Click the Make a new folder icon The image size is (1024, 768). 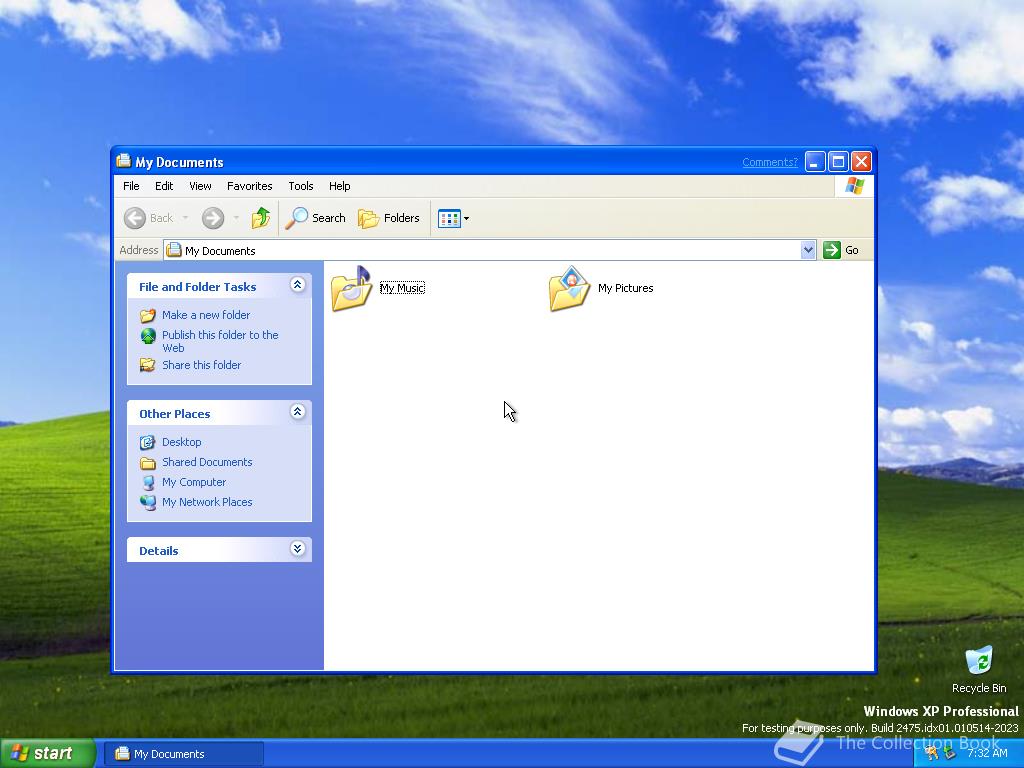click(148, 315)
